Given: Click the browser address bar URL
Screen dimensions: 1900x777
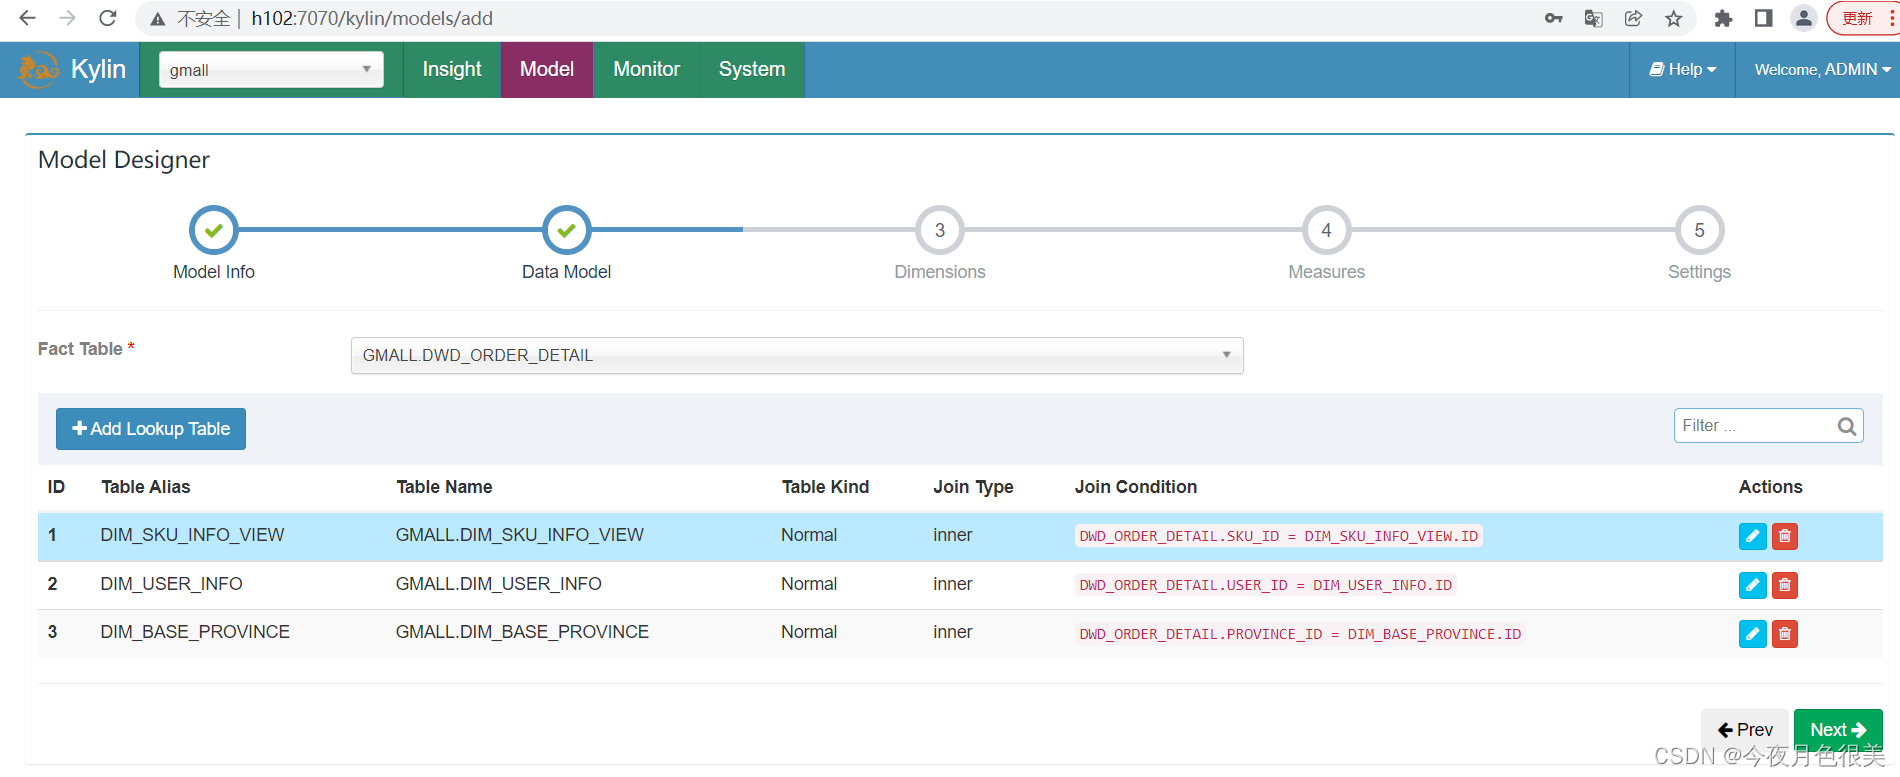Looking at the screenshot, I should [372, 18].
